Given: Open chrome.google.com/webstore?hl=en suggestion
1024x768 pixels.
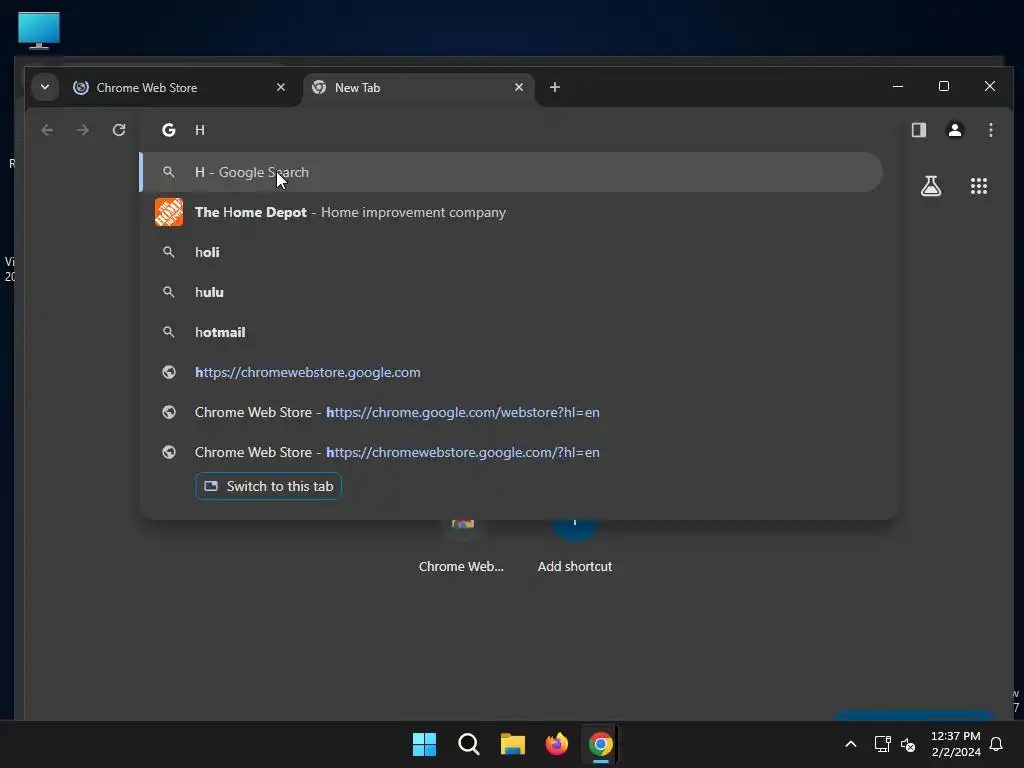Looking at the screenshot, I should point(511,412).
